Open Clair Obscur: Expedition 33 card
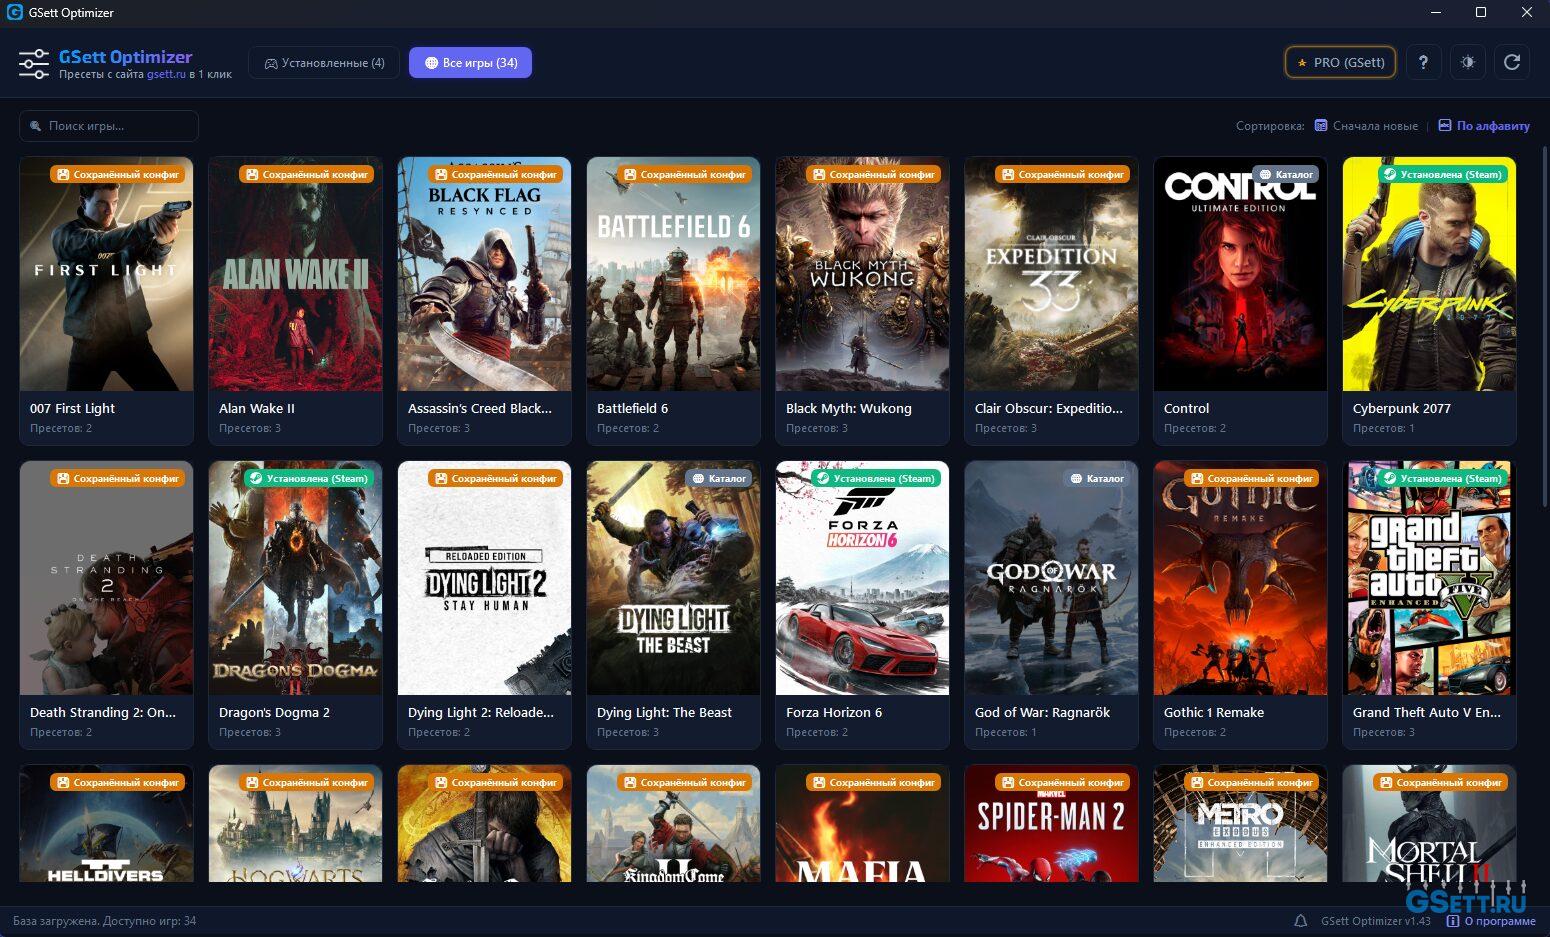1550x937 pixels. pyautogui.click(x=1051, y=300)
